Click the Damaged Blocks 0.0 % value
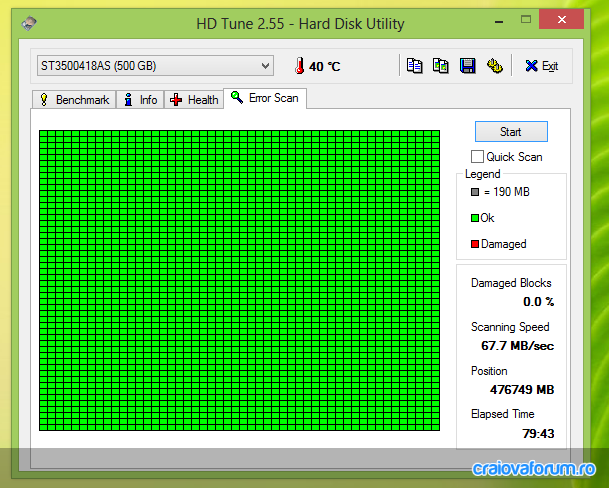 tap(538, 302)
